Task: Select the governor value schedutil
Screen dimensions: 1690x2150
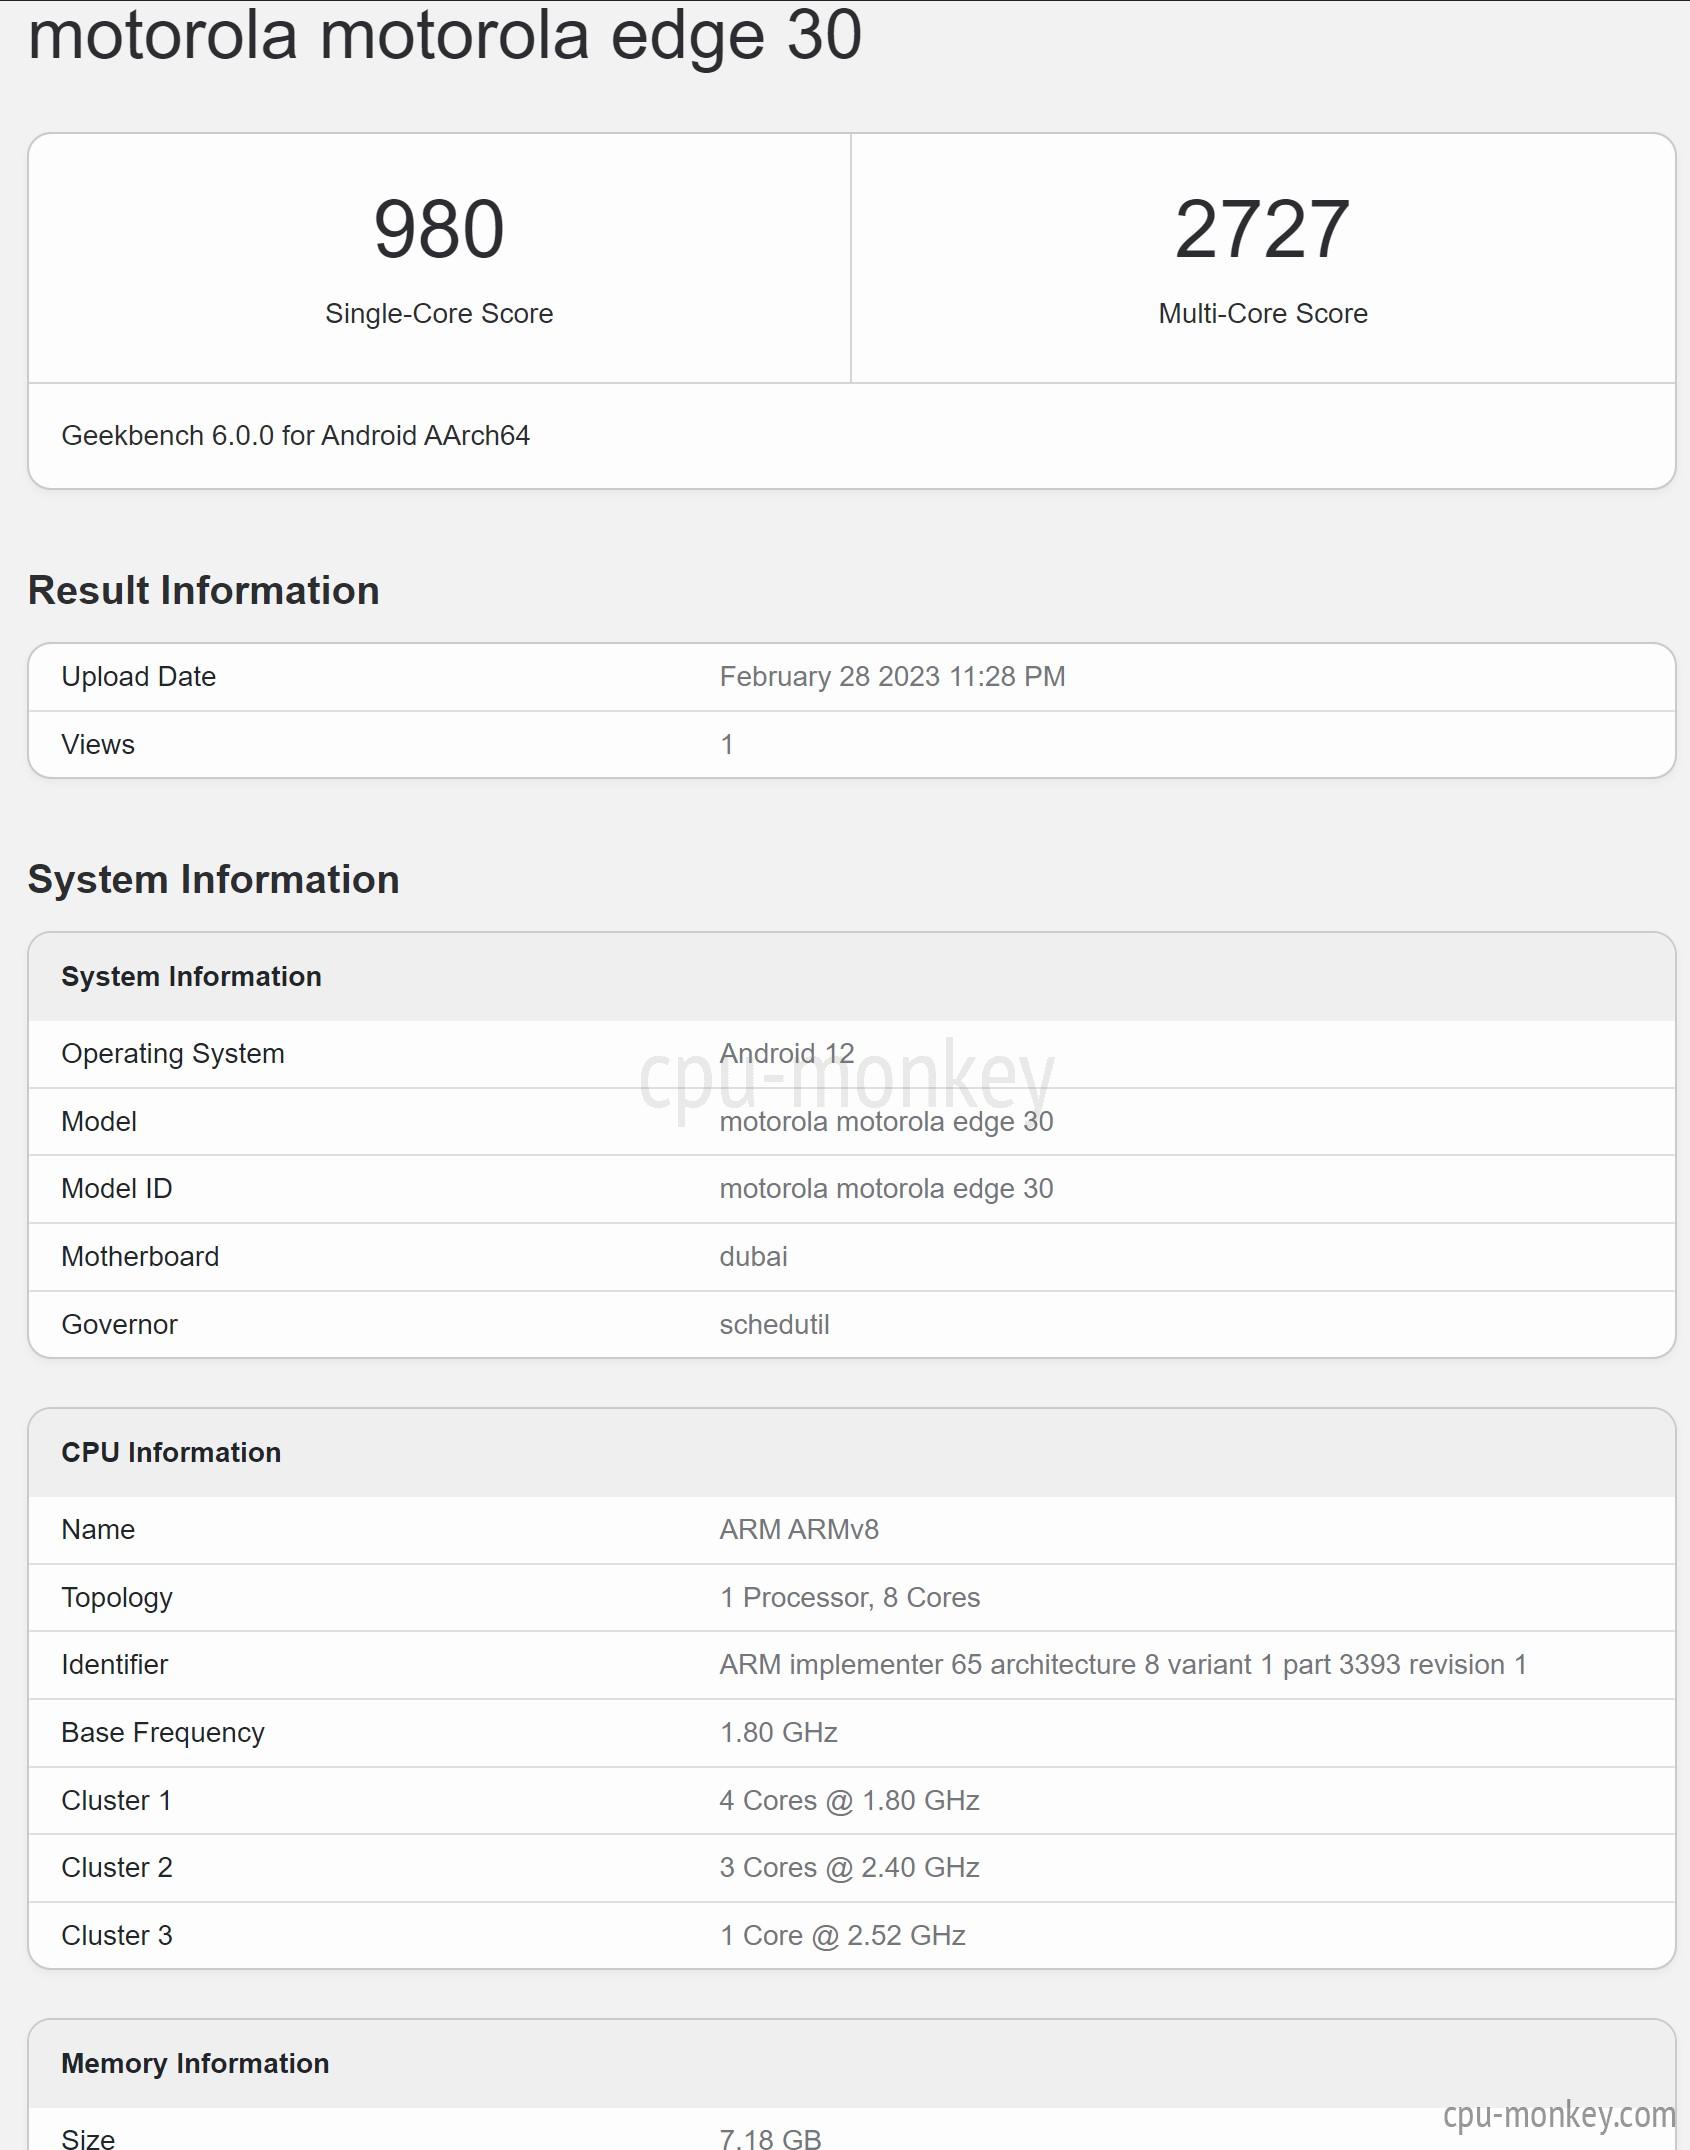Action: [x=775, y=1324]
